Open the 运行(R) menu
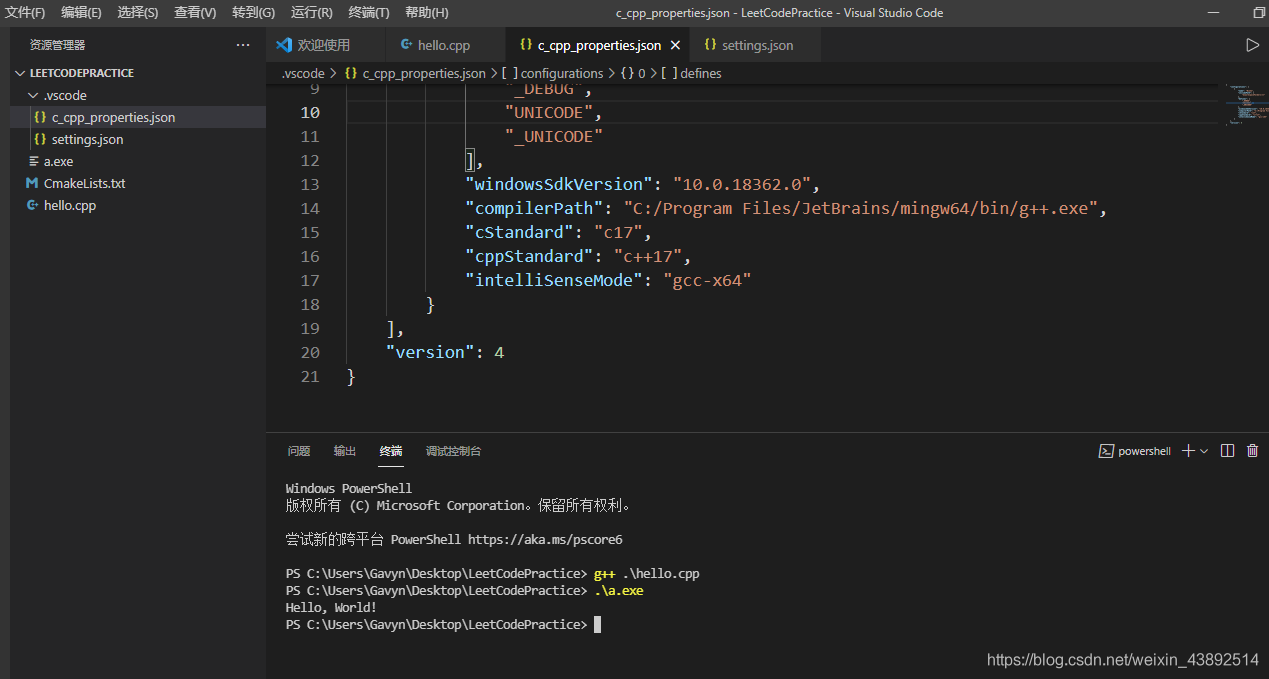 pos(311,13)
